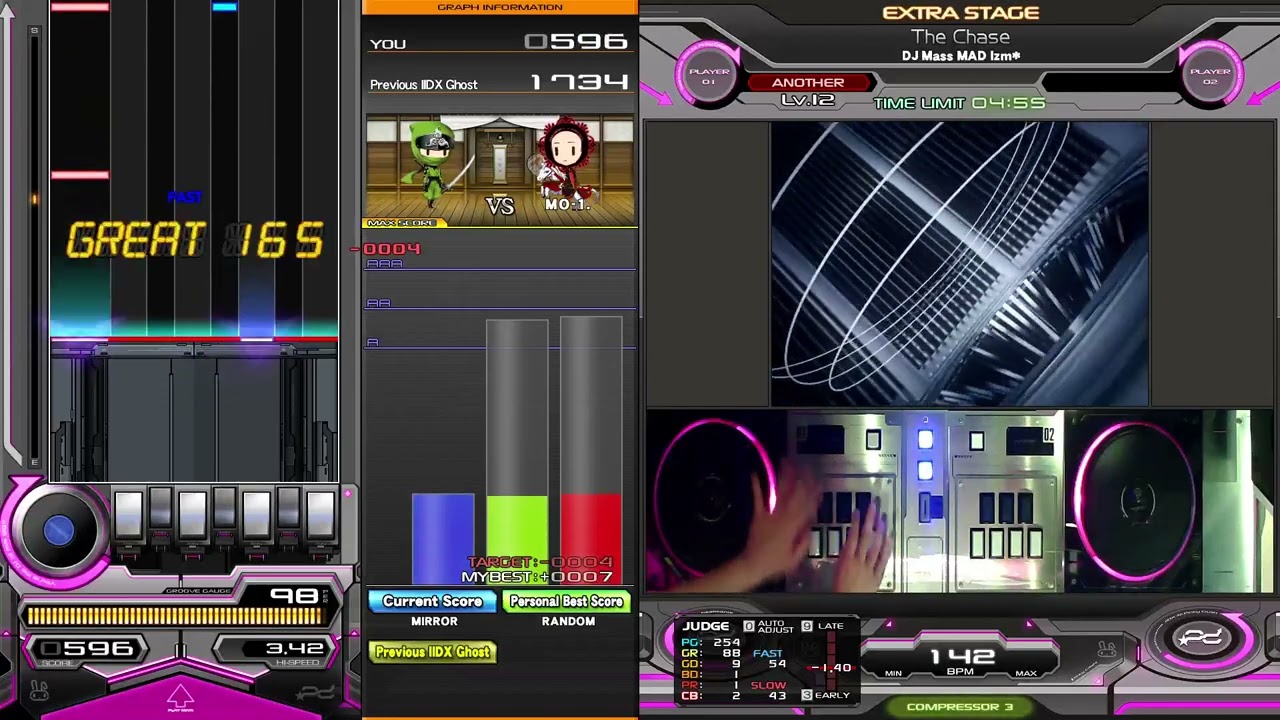The height and width of the screenshot is (720, 1280).
Task: Click the 142 BPM readout
Action: (x=961, y=656)
